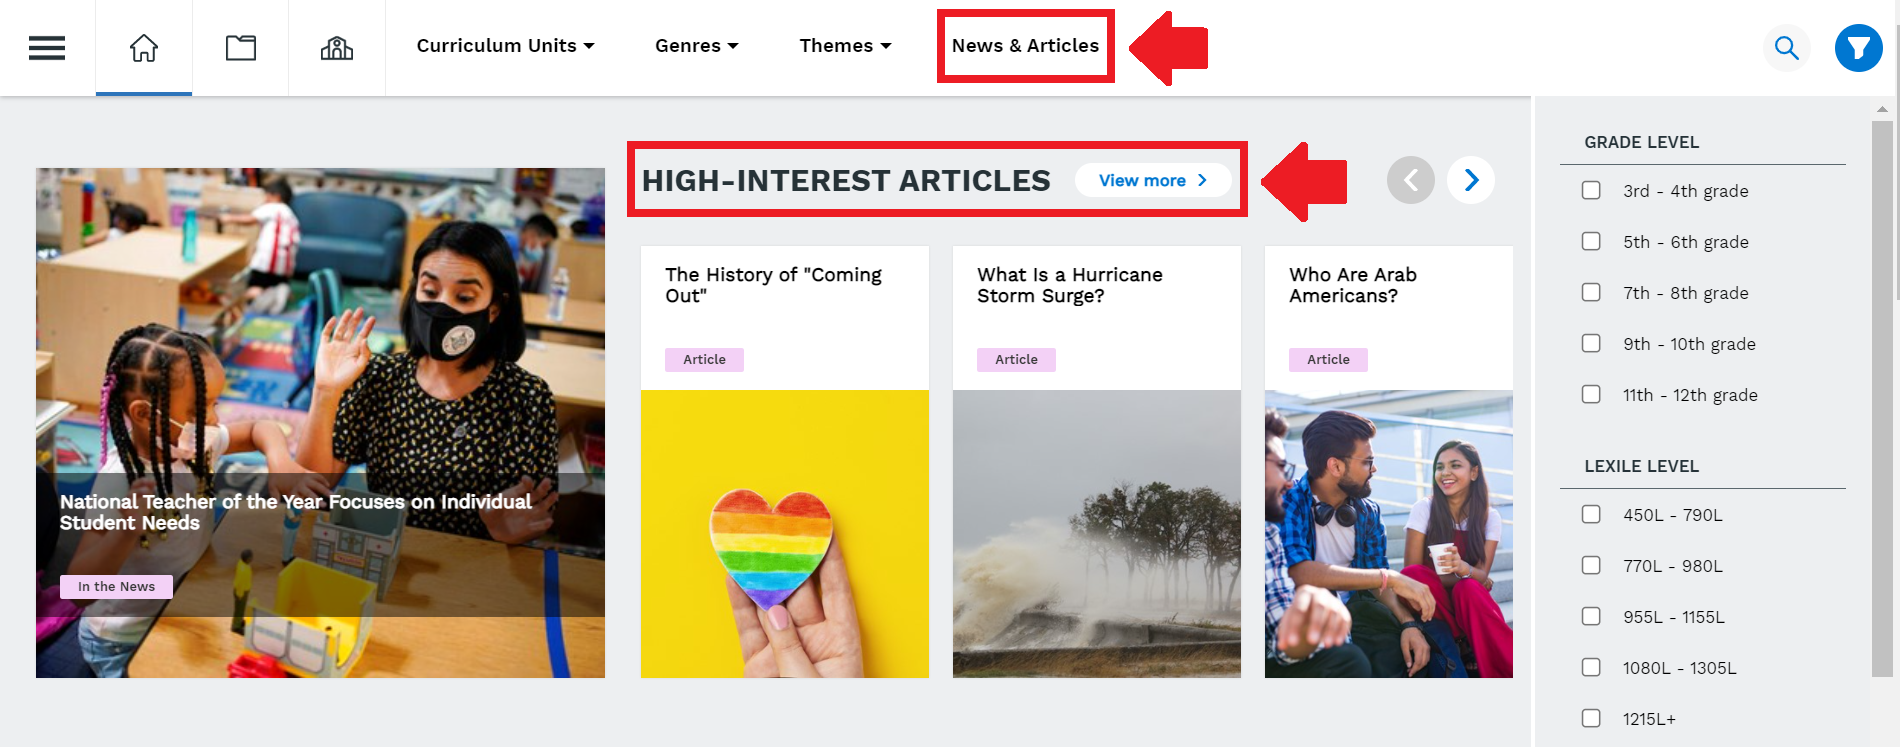Expand the Themes dropdown
This screenshot has width=1900, height=747.
[x=846, y=46]
